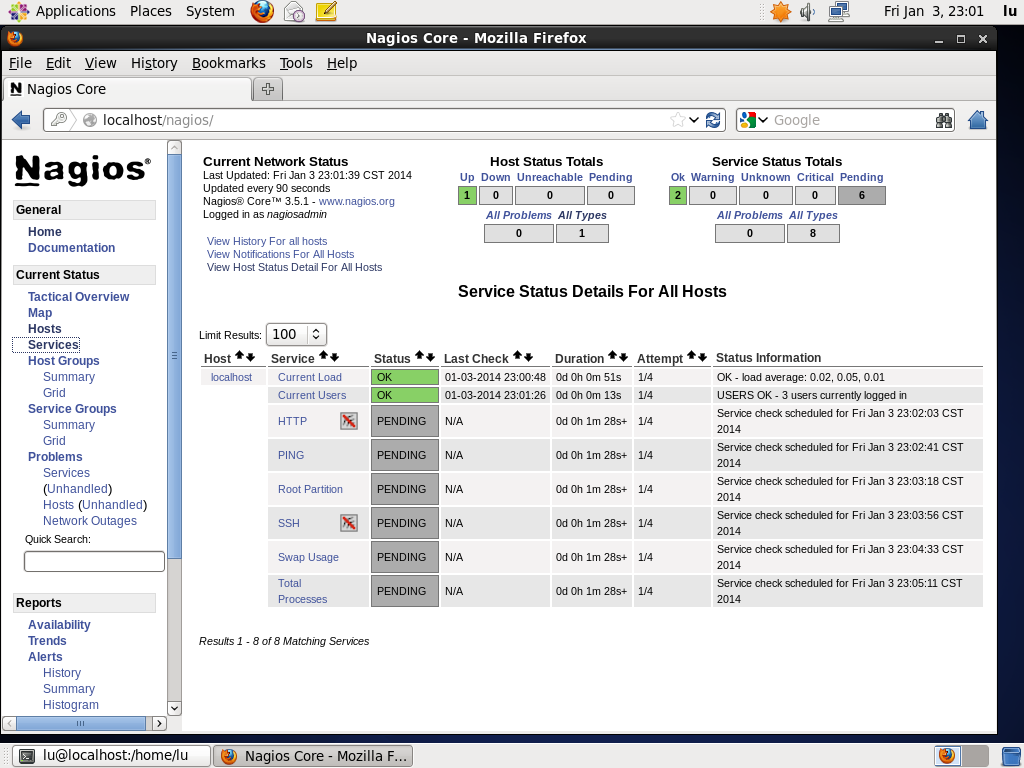Open the Bookmarks menu
Image resolution: width=1024 pixels, height=768 pixels.
(229, 63)
